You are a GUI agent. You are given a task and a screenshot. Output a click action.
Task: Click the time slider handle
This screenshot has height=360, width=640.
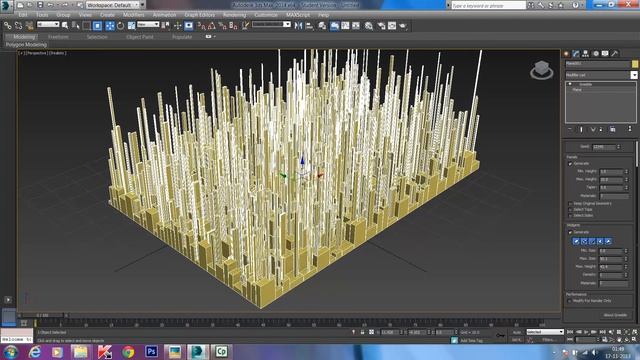pyautogui.click(x=42, y=316)
